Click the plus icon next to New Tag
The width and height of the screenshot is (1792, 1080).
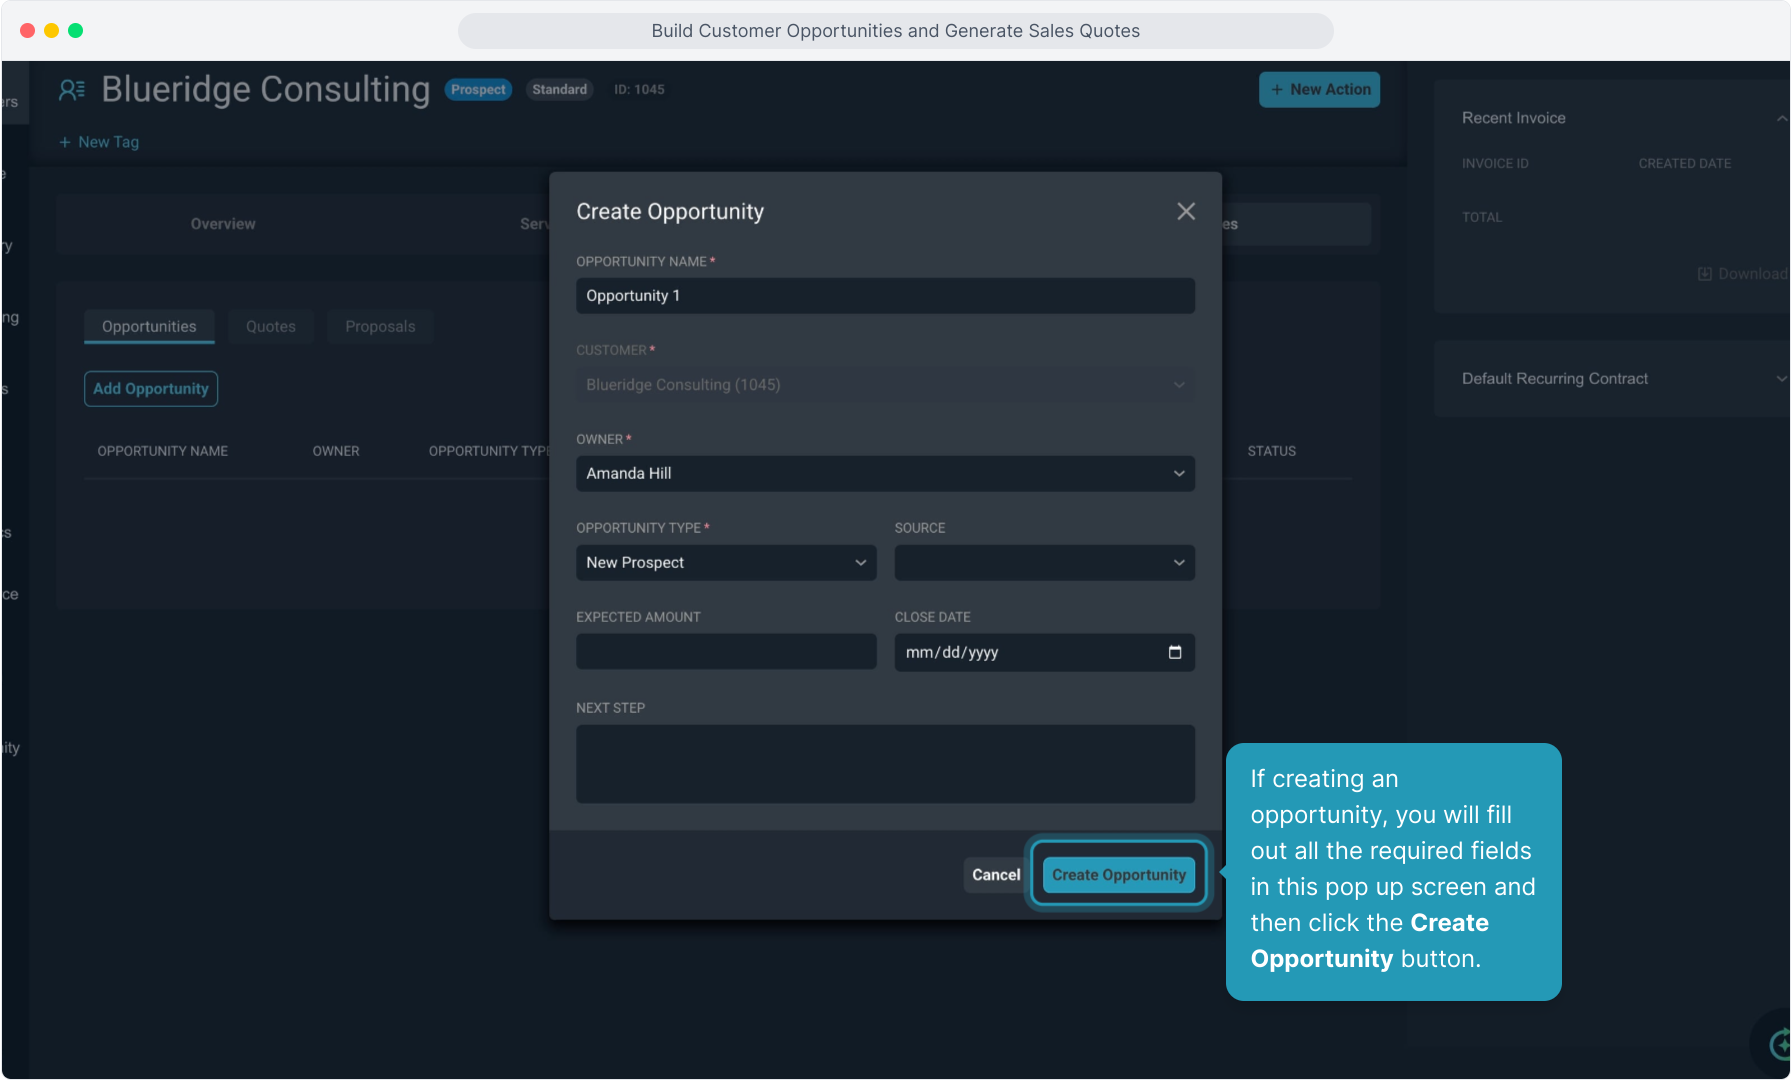click(65, 142)
